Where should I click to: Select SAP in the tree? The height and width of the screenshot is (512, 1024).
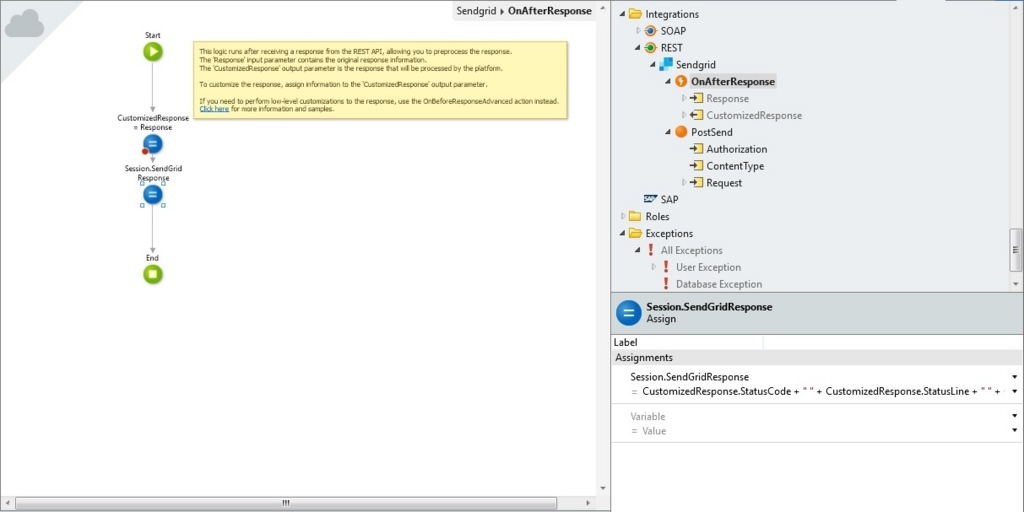pyautogui.click(x=669, y=199)
